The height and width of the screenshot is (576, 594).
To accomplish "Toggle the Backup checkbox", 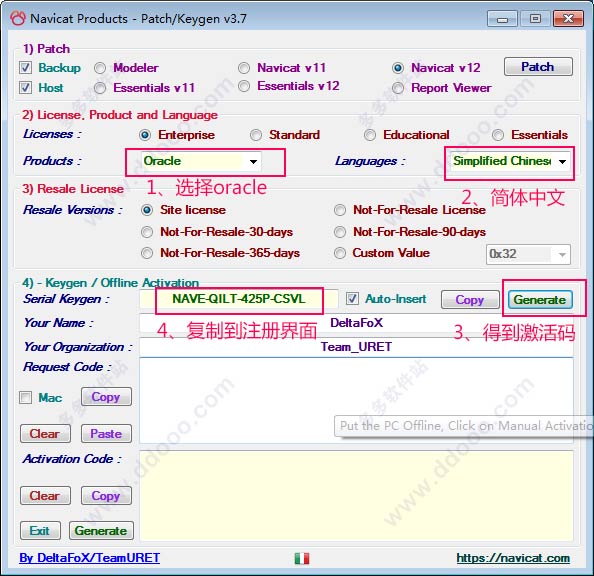I will [25, 68].
